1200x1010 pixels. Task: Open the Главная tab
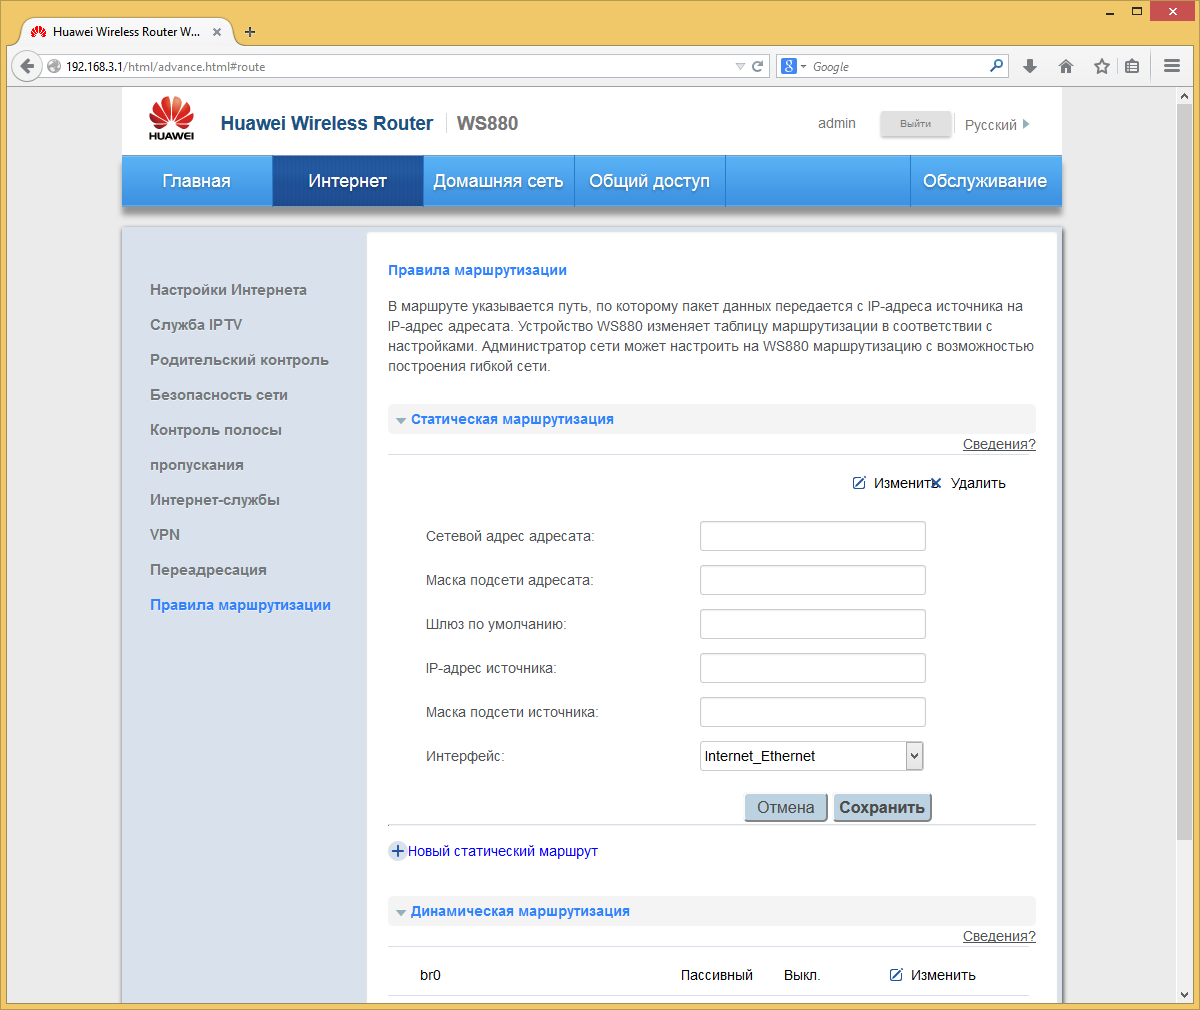click(197, 181)
